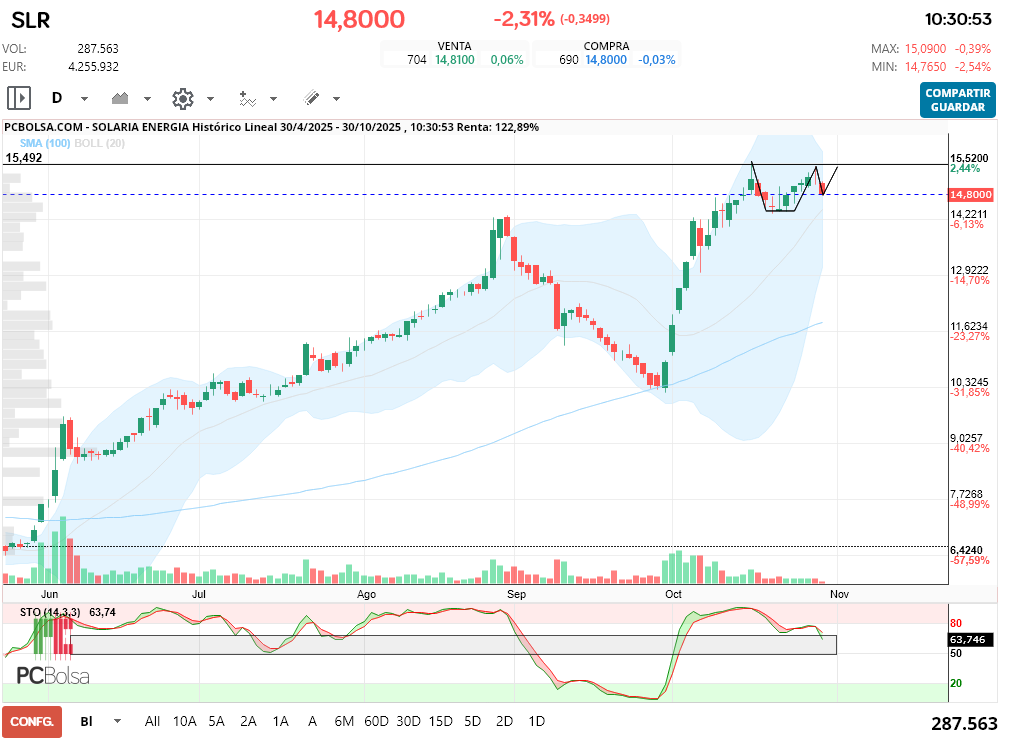
Task: Toggle the side panel play icon
Action: click(x=19, y=98)
